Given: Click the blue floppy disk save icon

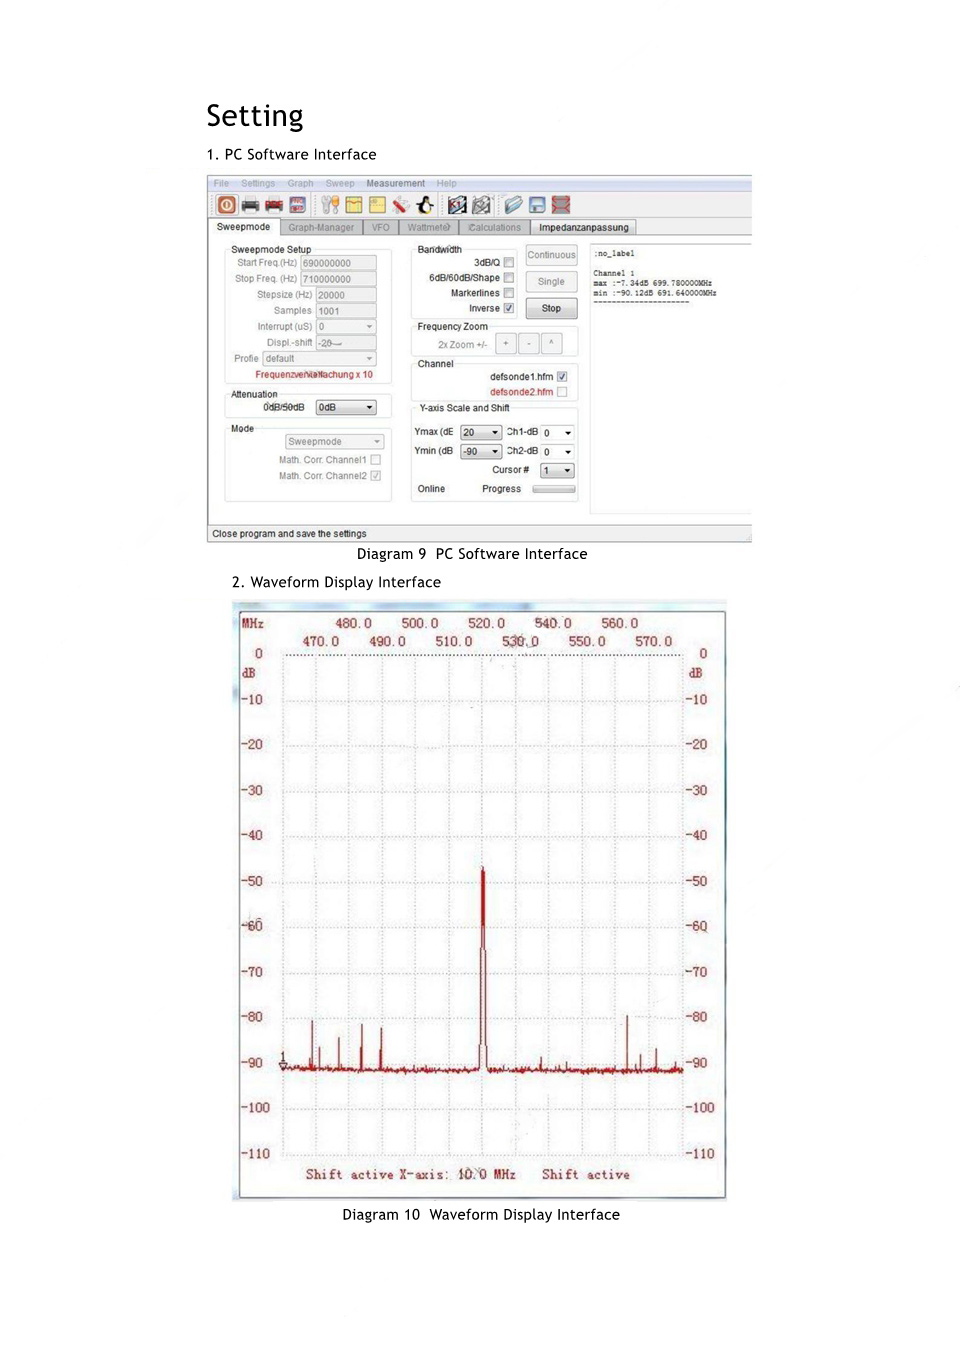Looking at the screenshot, I should click(537, 205).
